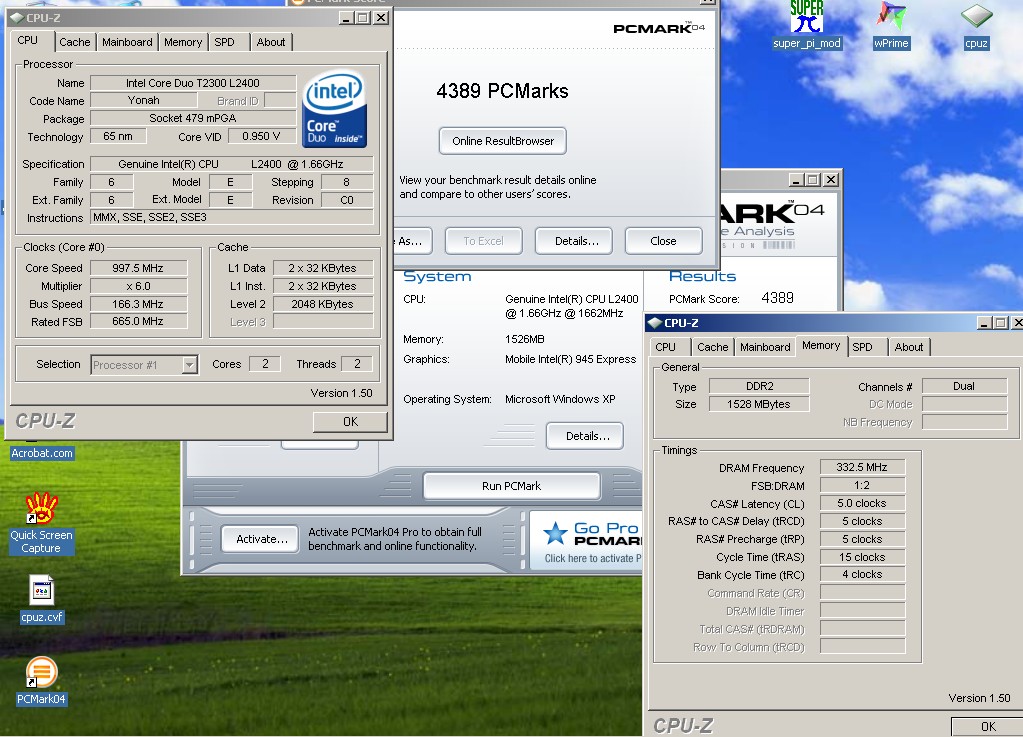Viewport: 1023px width, 737px height.
Task: Click the Package value Socket 479 mPGA
Action: [x=193, y=118]
